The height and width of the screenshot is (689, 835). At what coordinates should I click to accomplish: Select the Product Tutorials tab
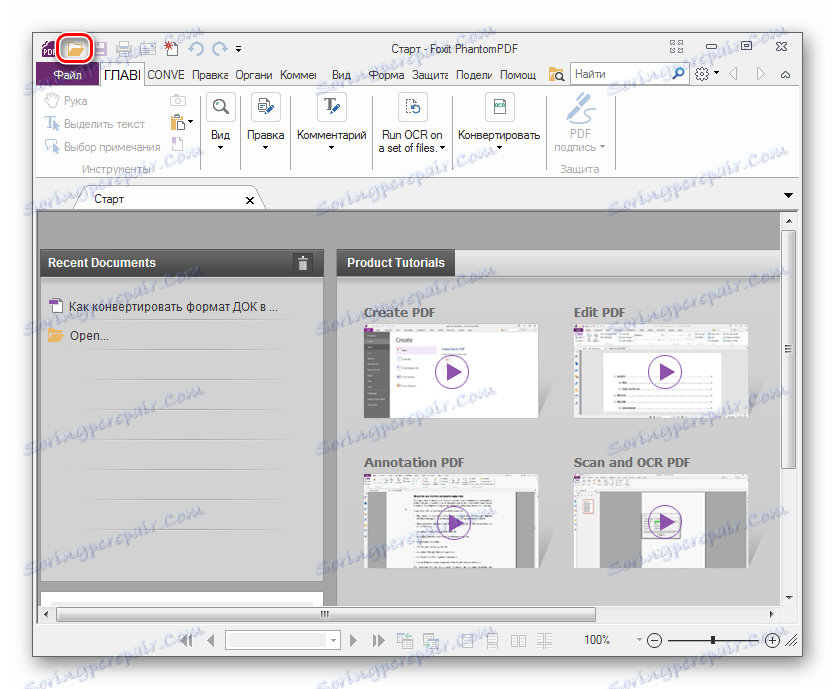396,263
